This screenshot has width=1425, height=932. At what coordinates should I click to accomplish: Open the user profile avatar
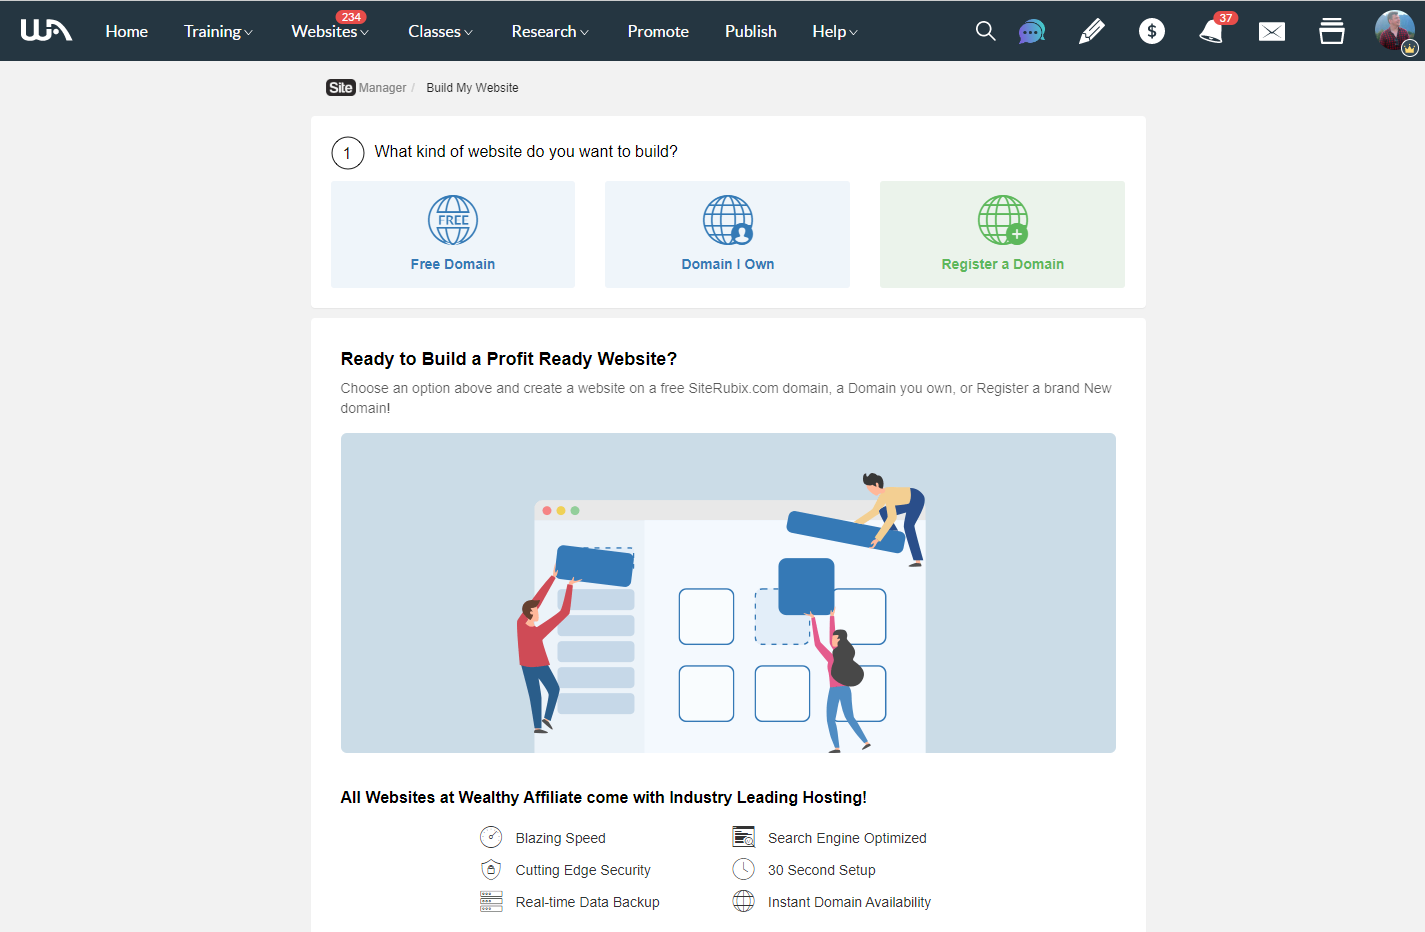(x=1395, y=31)
